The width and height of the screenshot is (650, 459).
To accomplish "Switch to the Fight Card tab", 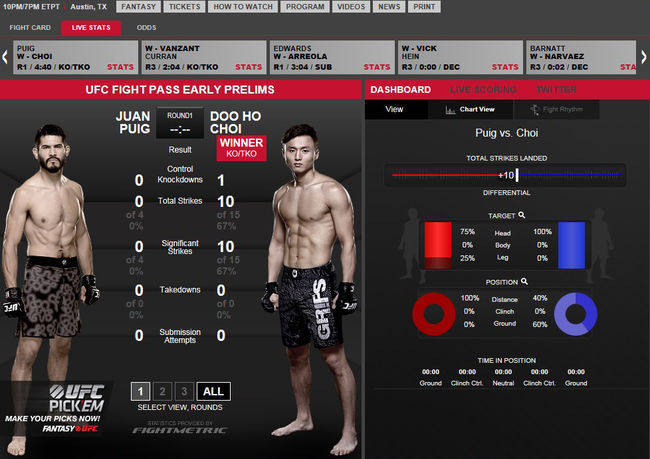I will coord(30,28).
